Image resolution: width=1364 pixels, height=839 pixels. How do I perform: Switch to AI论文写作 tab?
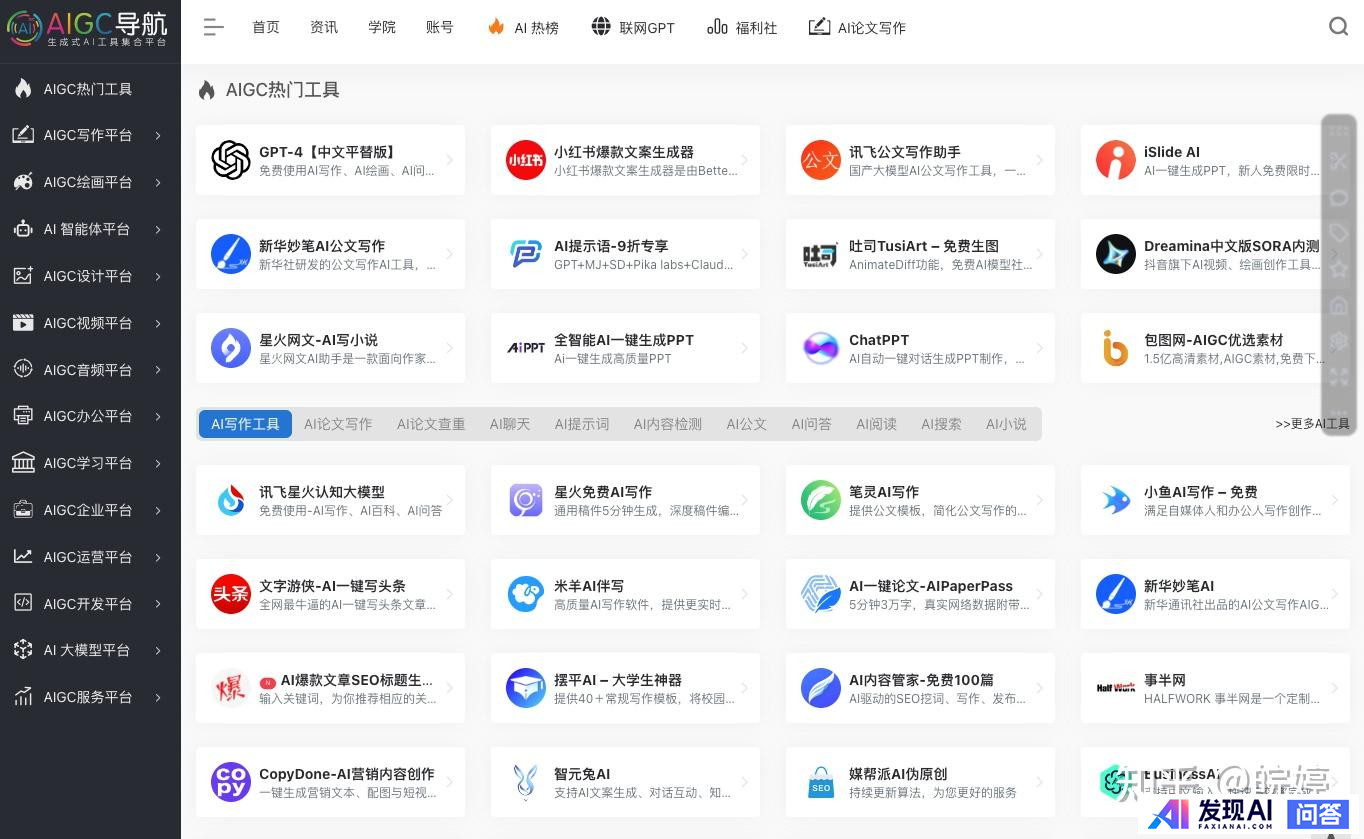point(338,424)
